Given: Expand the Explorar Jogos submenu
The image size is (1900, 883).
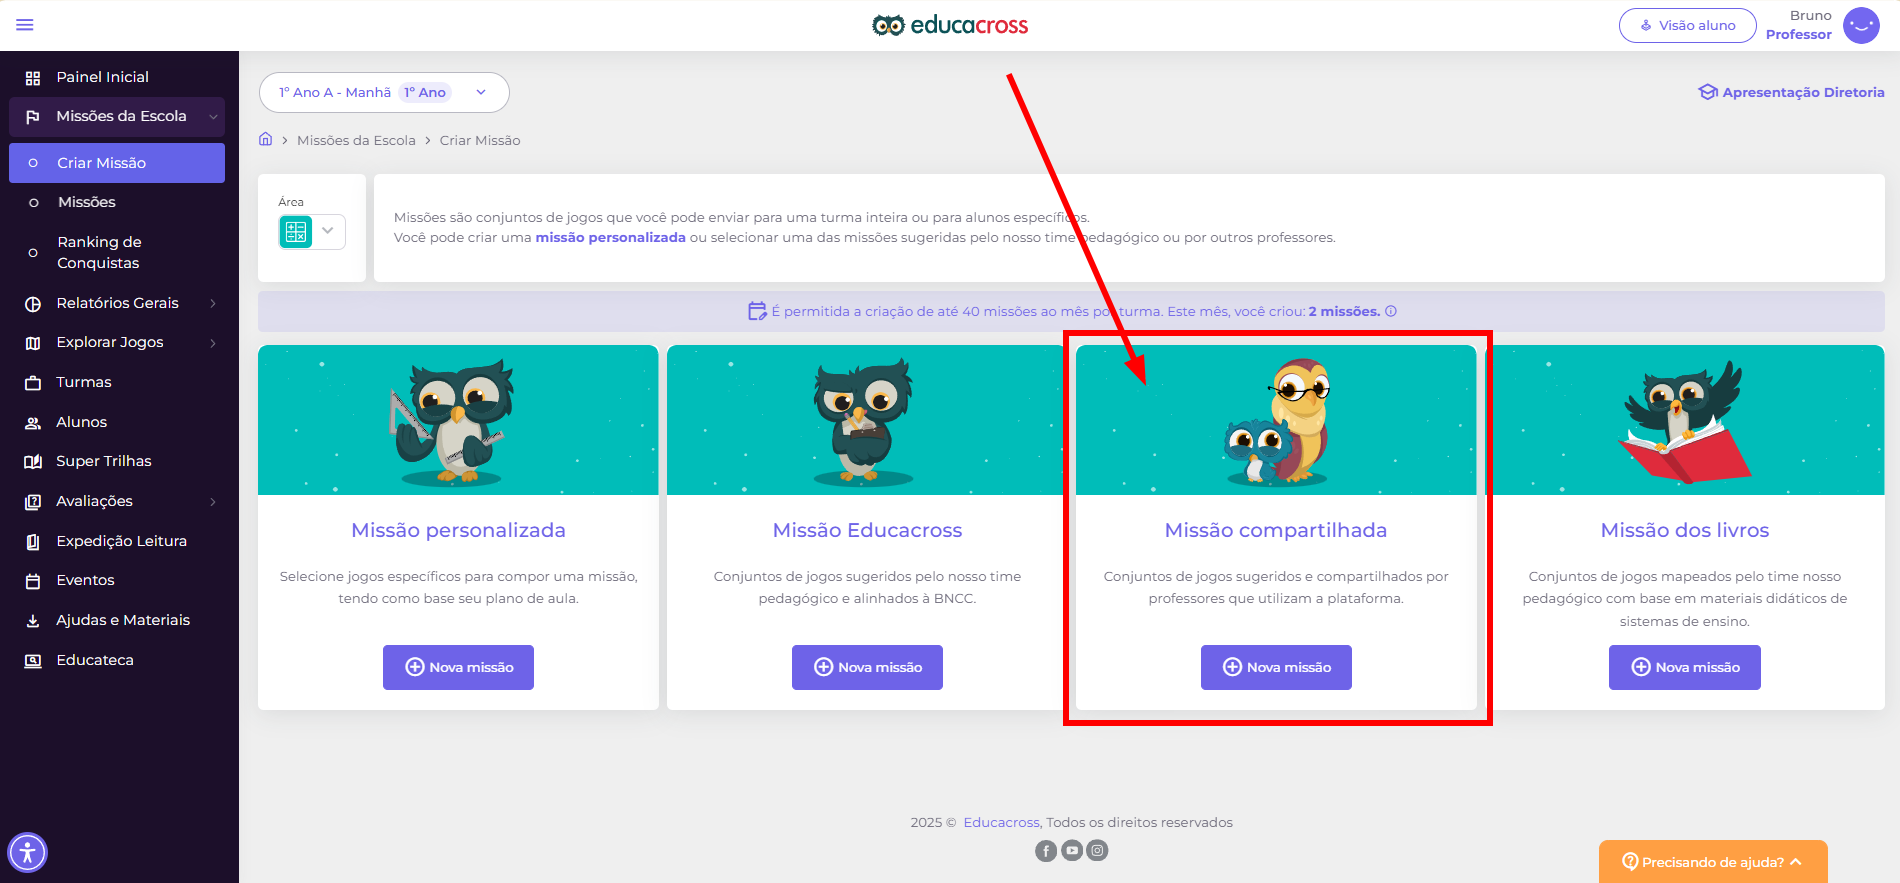Looking at the screenshot, I should click(213, 343).
